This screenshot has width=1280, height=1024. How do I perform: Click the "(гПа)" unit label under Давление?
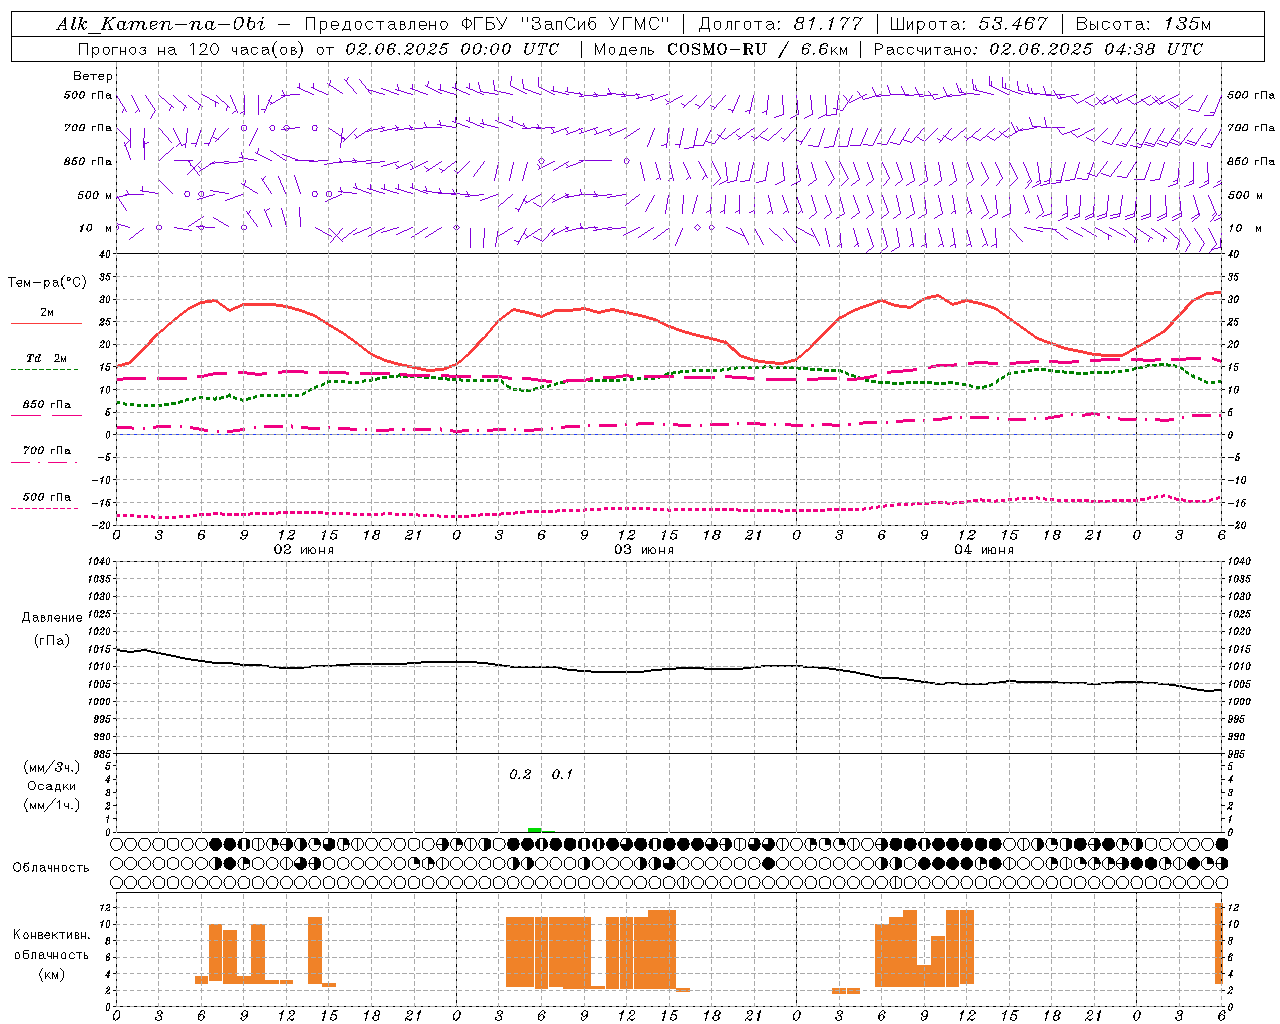pyautogui.click(x=52, y=640)
